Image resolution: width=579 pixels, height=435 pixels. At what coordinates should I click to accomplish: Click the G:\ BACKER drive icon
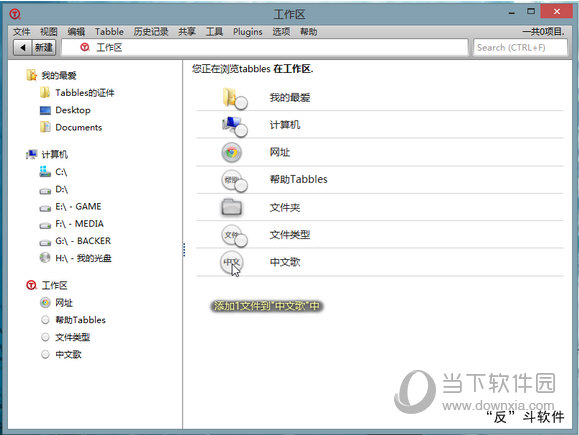click(x=45, y=243)
